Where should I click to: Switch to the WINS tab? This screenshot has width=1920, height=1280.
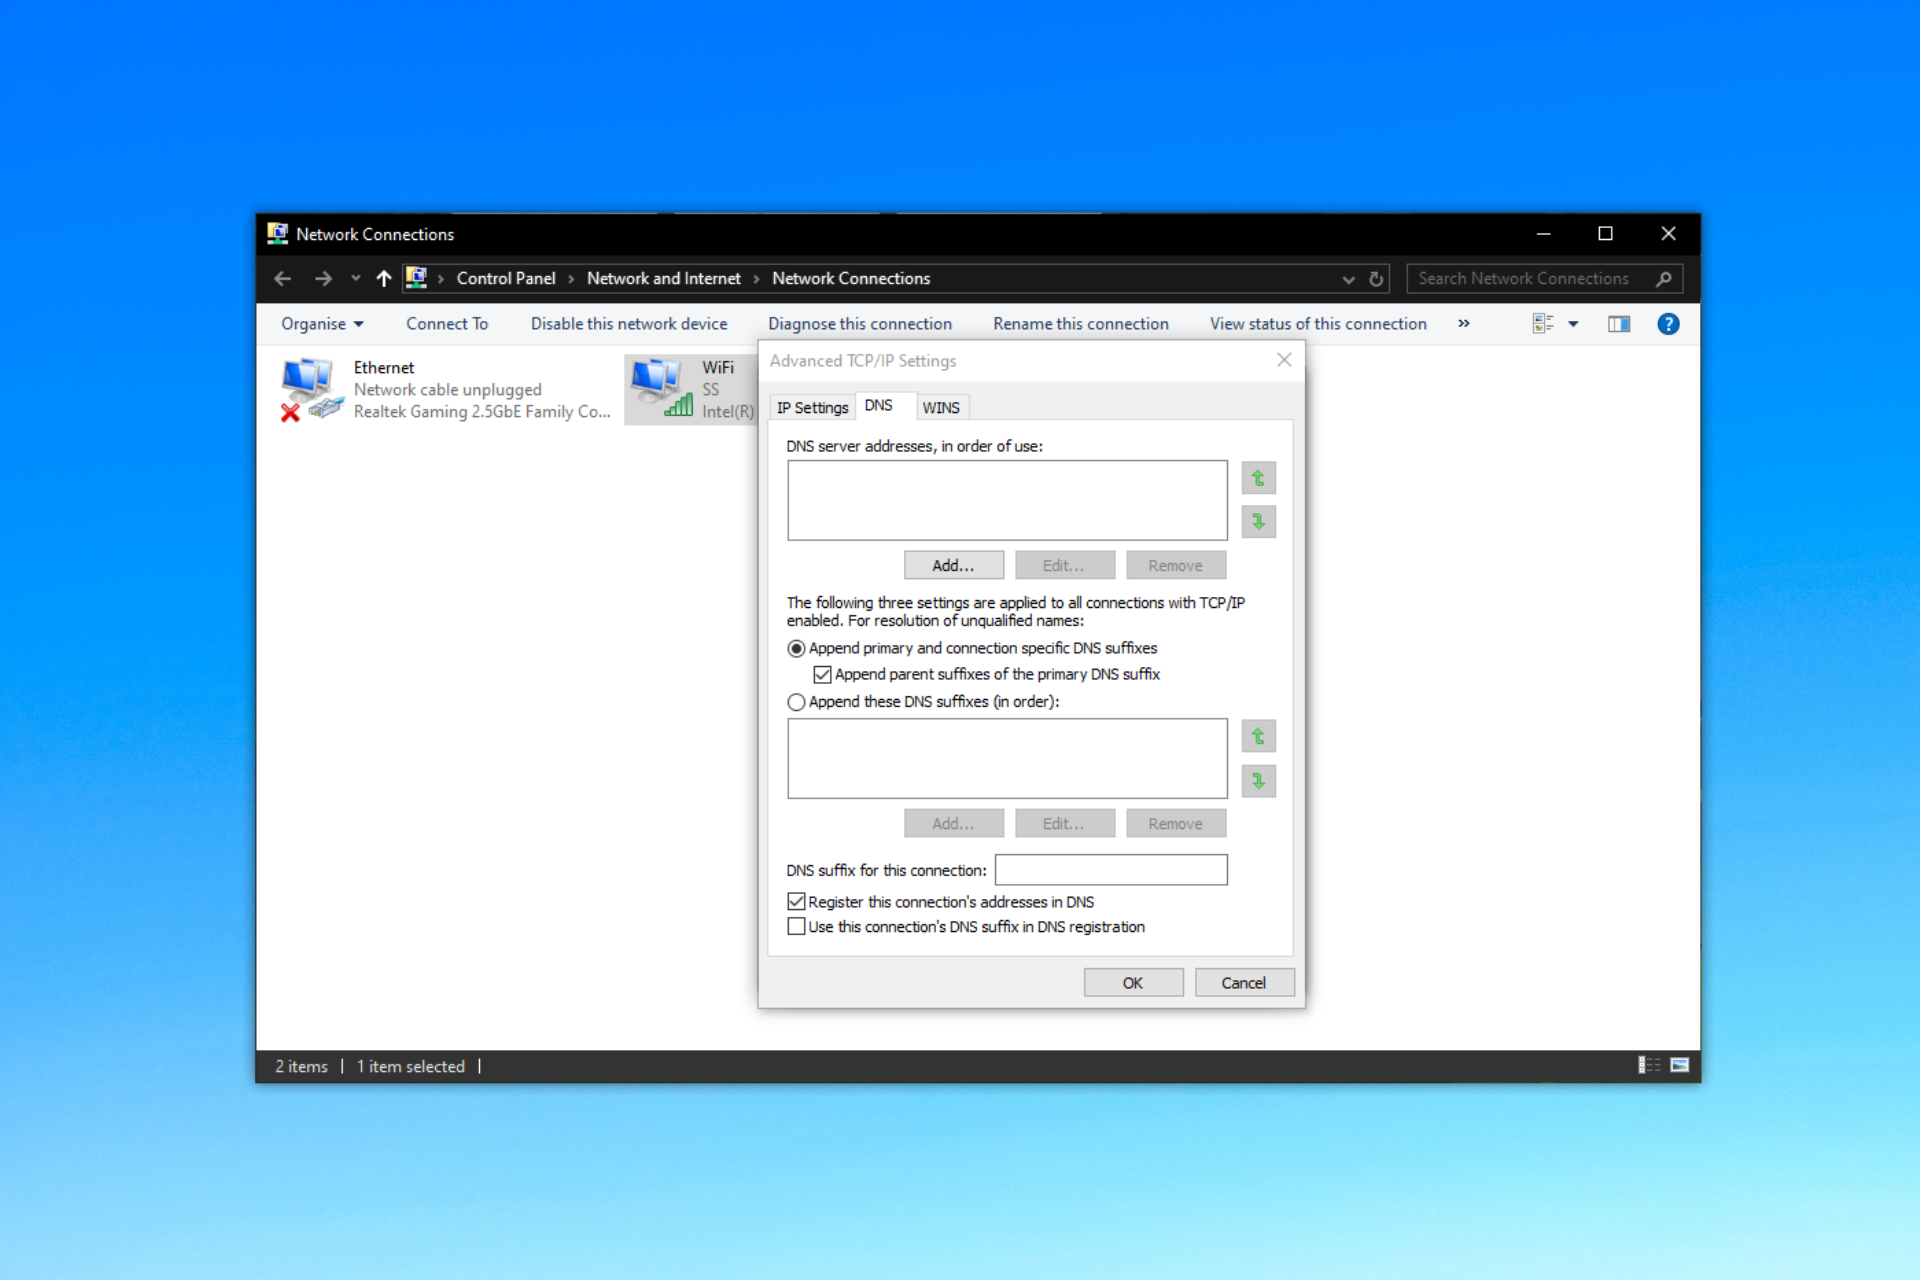click(941, 407)
